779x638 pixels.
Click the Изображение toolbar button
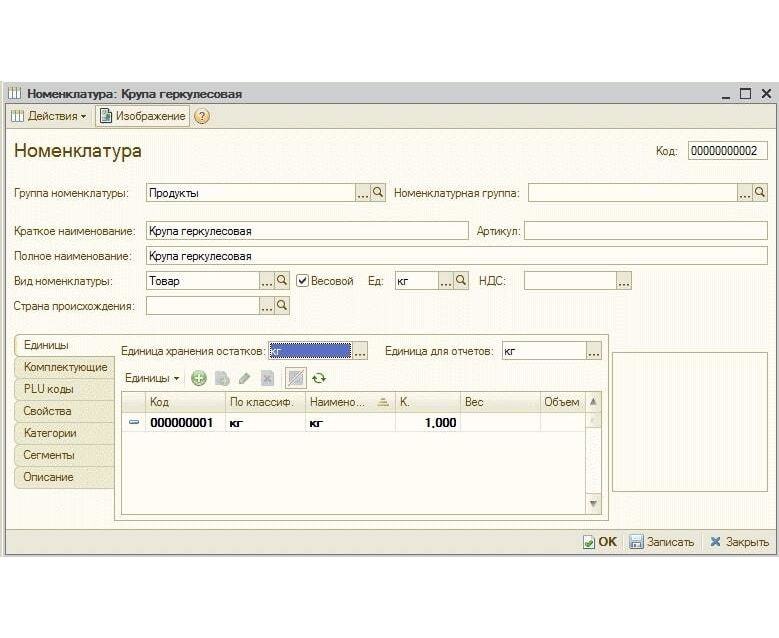142,116
